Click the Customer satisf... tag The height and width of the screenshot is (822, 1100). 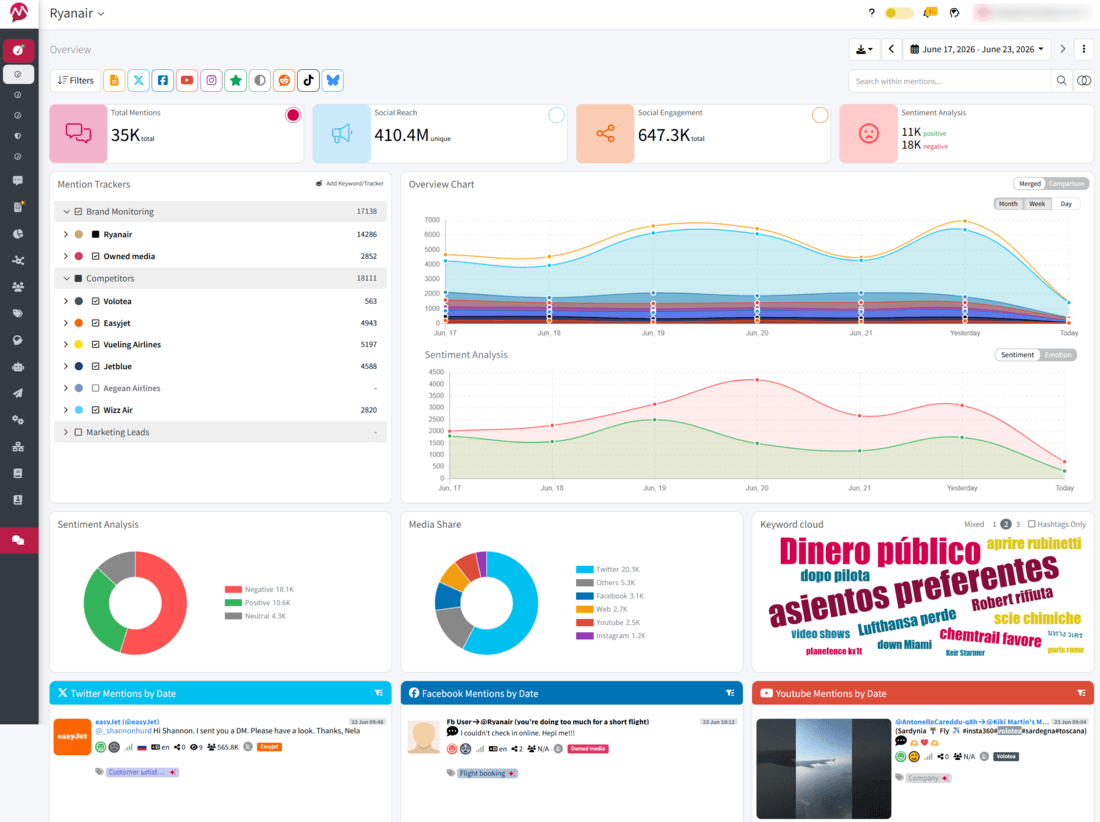pyautogui.click(x=142, y=772)
